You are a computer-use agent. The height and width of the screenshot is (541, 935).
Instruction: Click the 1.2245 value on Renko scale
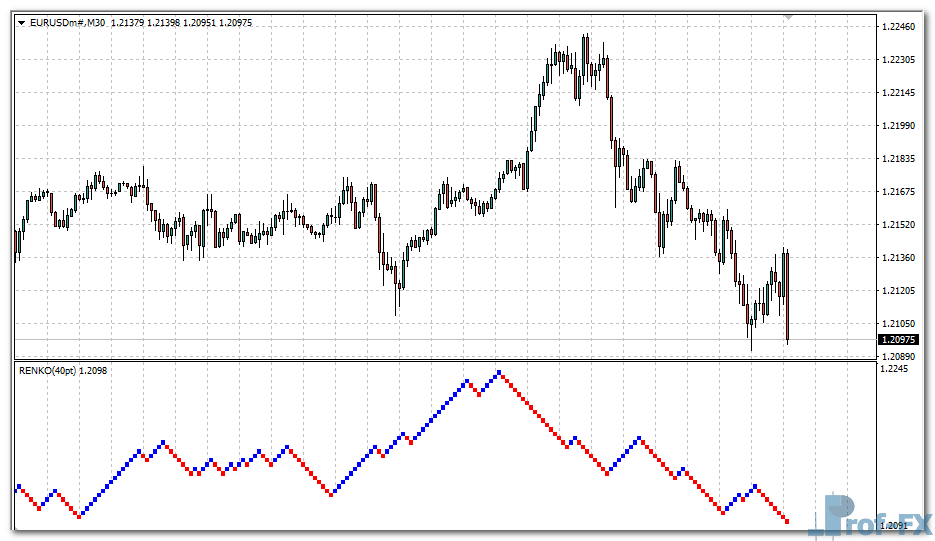[x=894, y=369]
